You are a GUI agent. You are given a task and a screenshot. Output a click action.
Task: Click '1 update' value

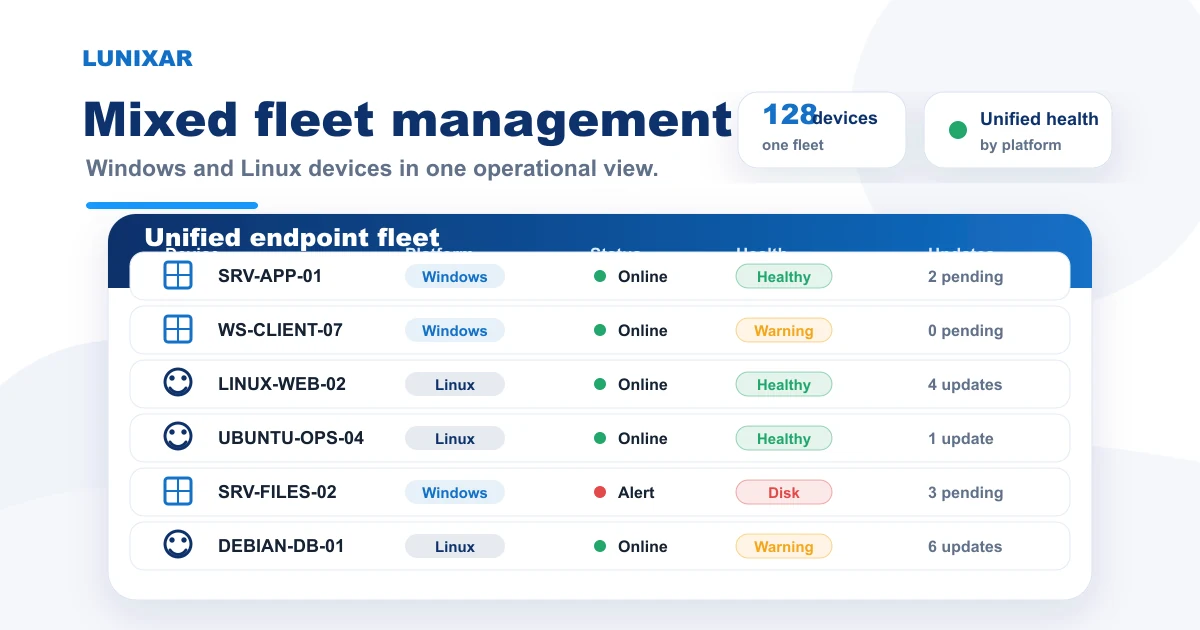click(961, 439)
